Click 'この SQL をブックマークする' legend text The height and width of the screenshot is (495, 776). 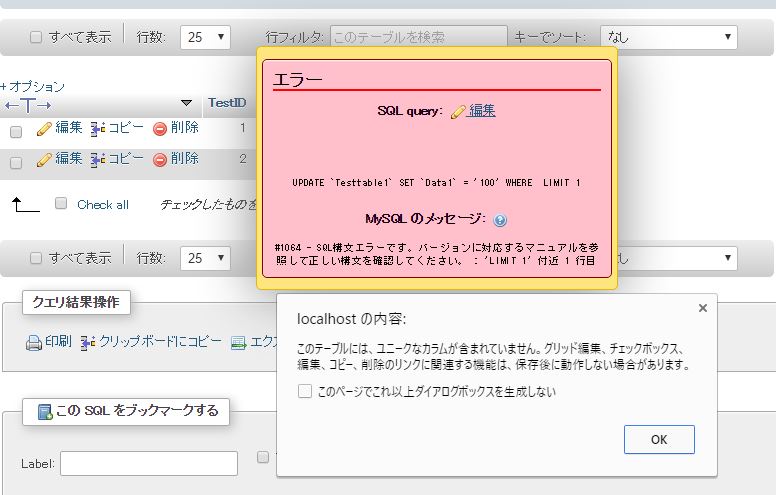[137, 411]
